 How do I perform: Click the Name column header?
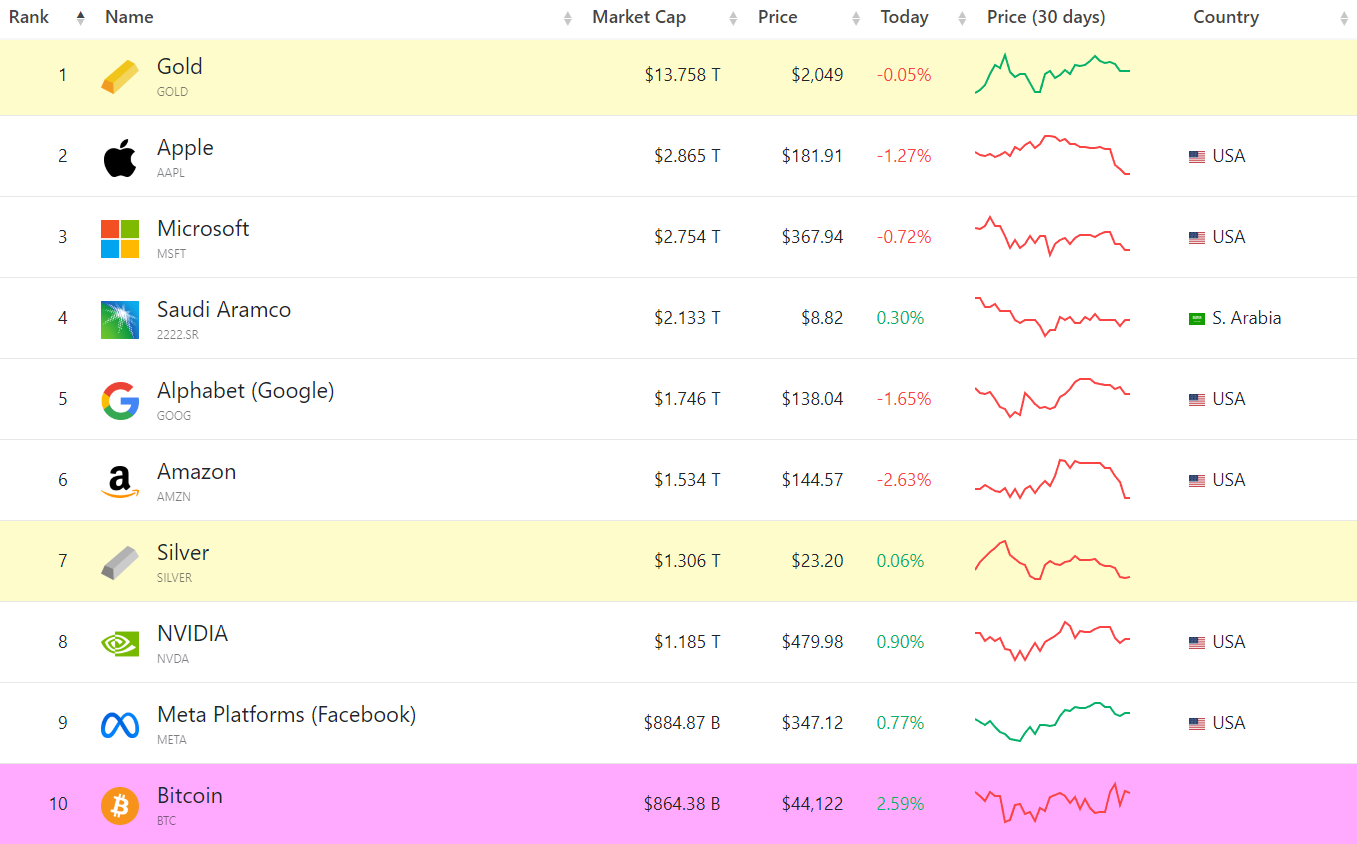(x=129, y=17)
